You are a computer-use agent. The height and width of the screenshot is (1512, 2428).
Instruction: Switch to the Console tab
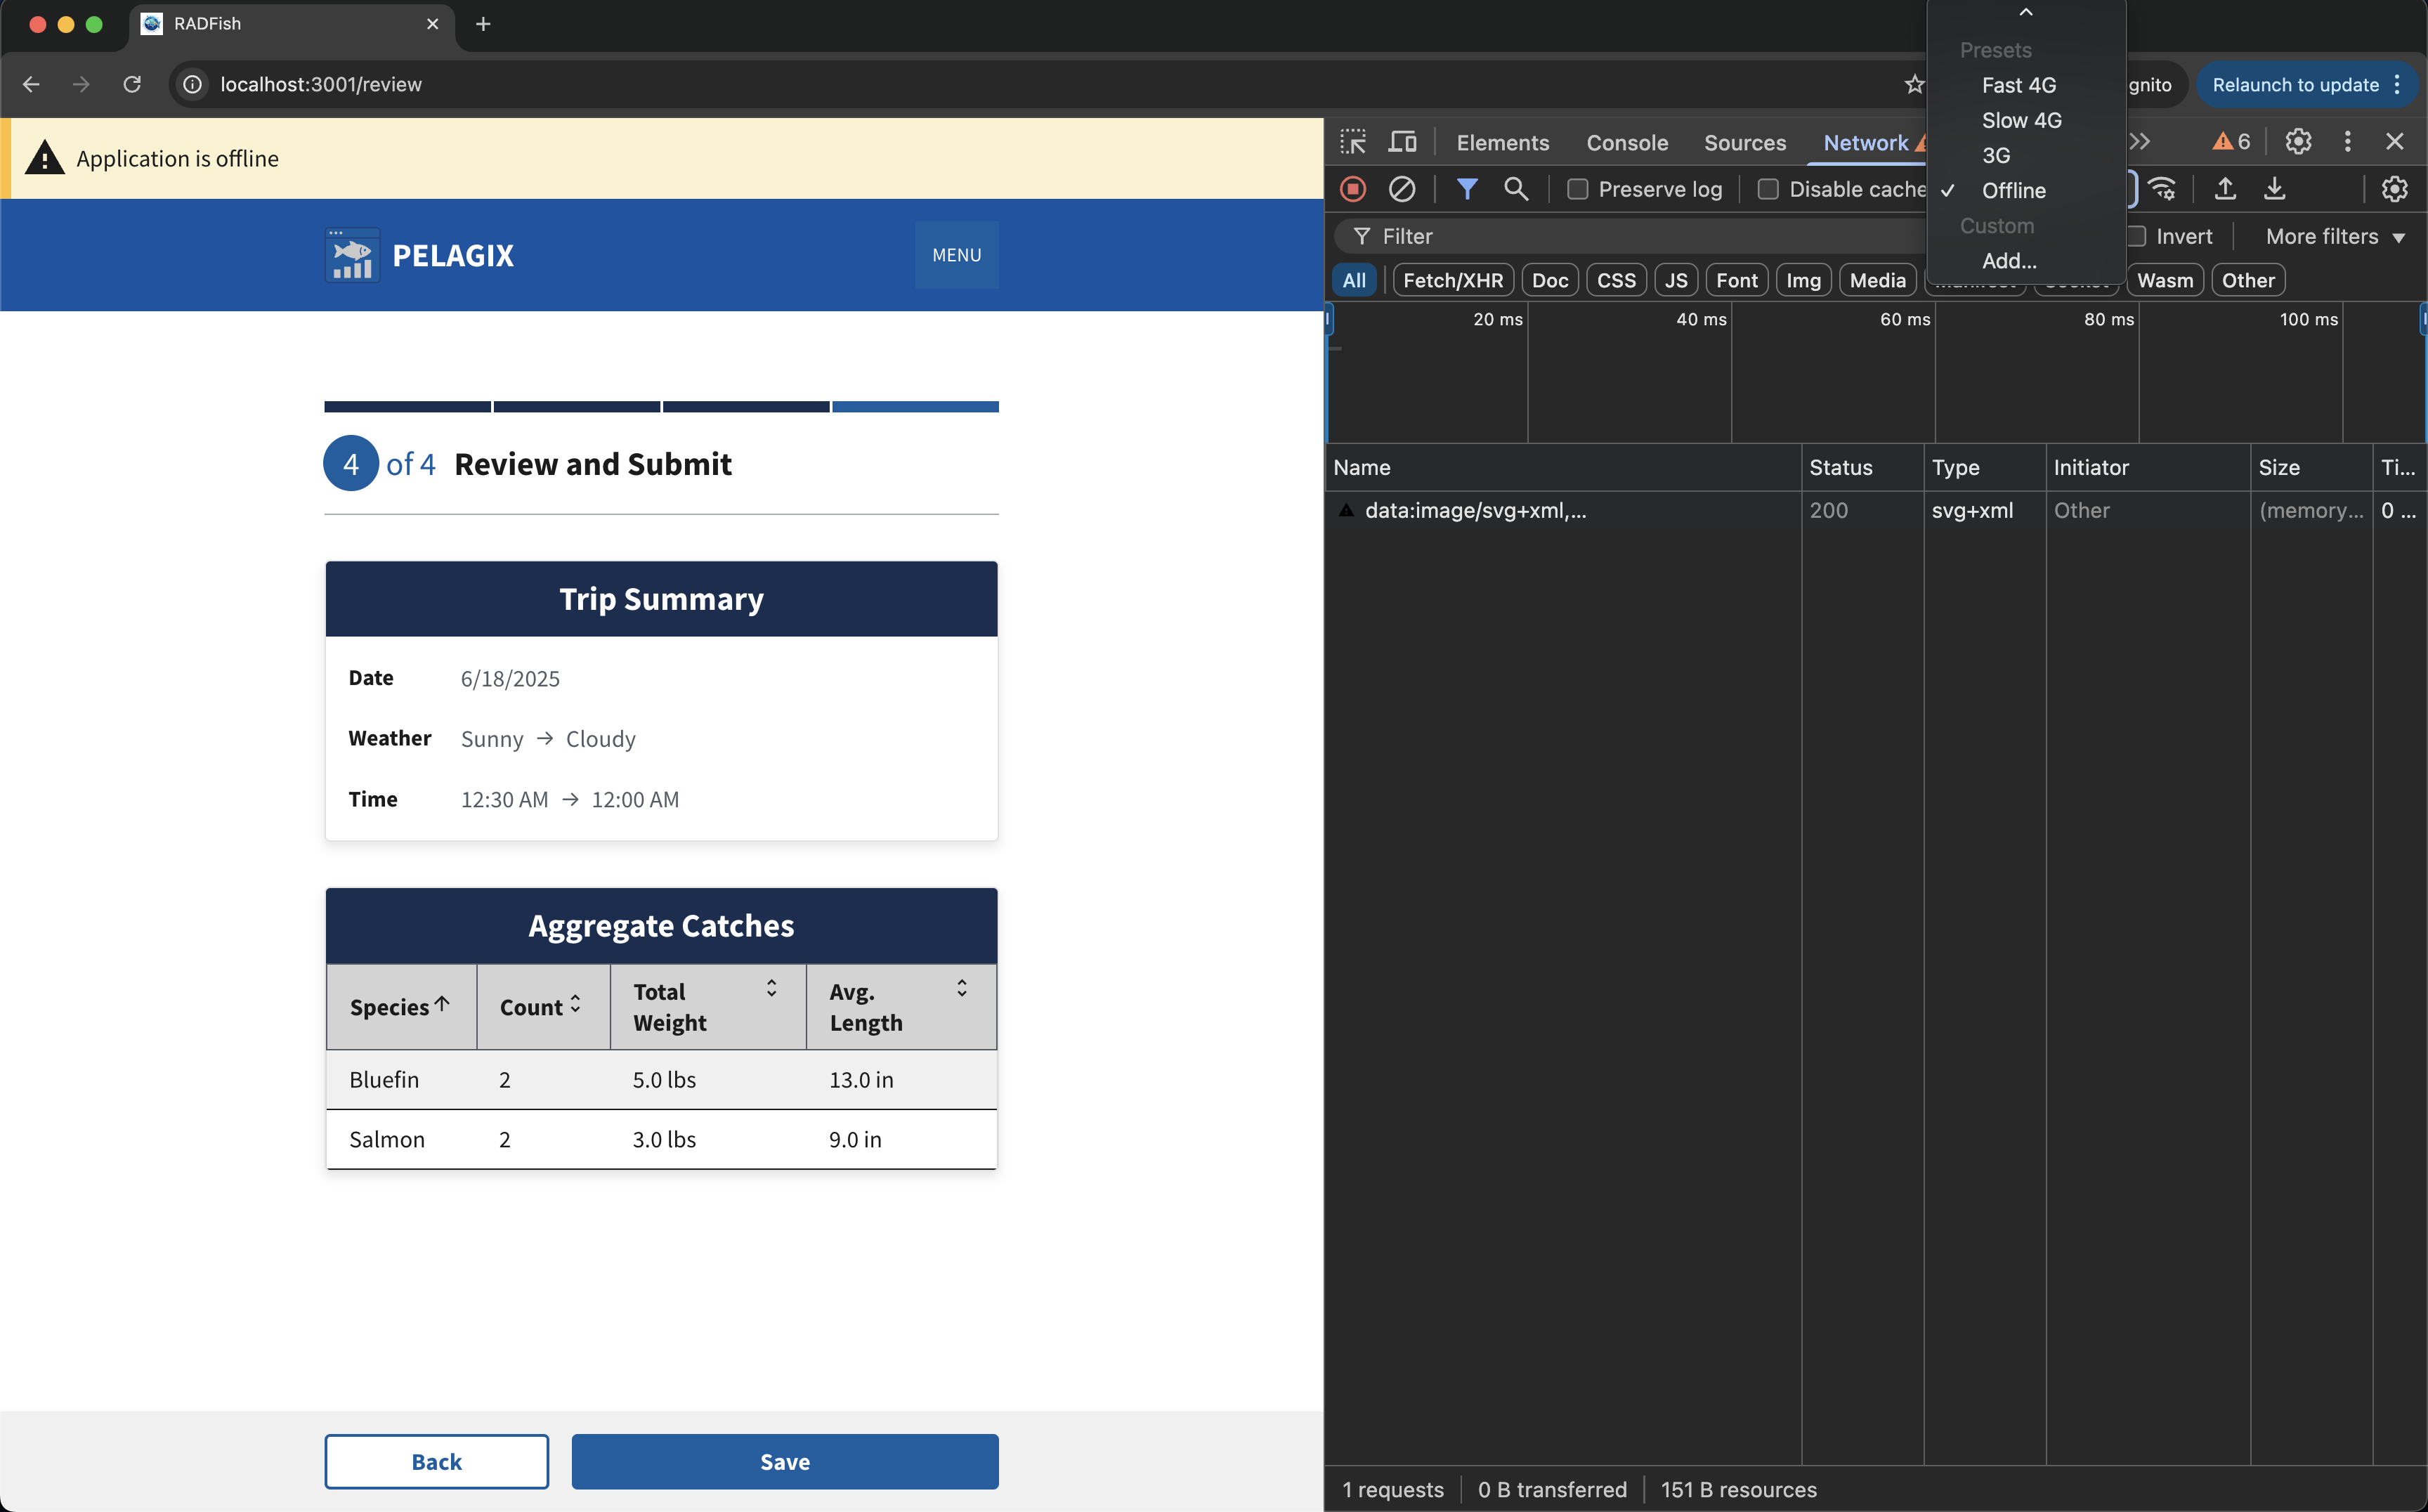[1626, 142]
